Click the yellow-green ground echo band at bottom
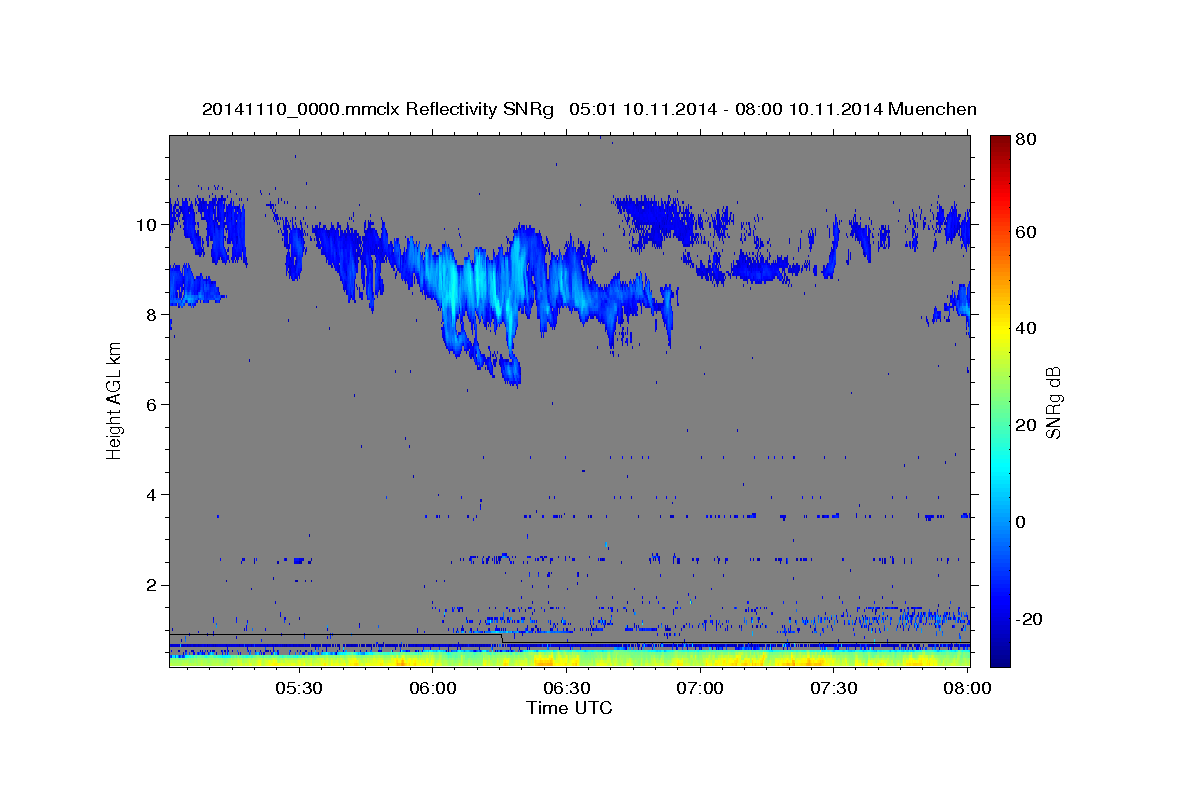 coord(569,660)
